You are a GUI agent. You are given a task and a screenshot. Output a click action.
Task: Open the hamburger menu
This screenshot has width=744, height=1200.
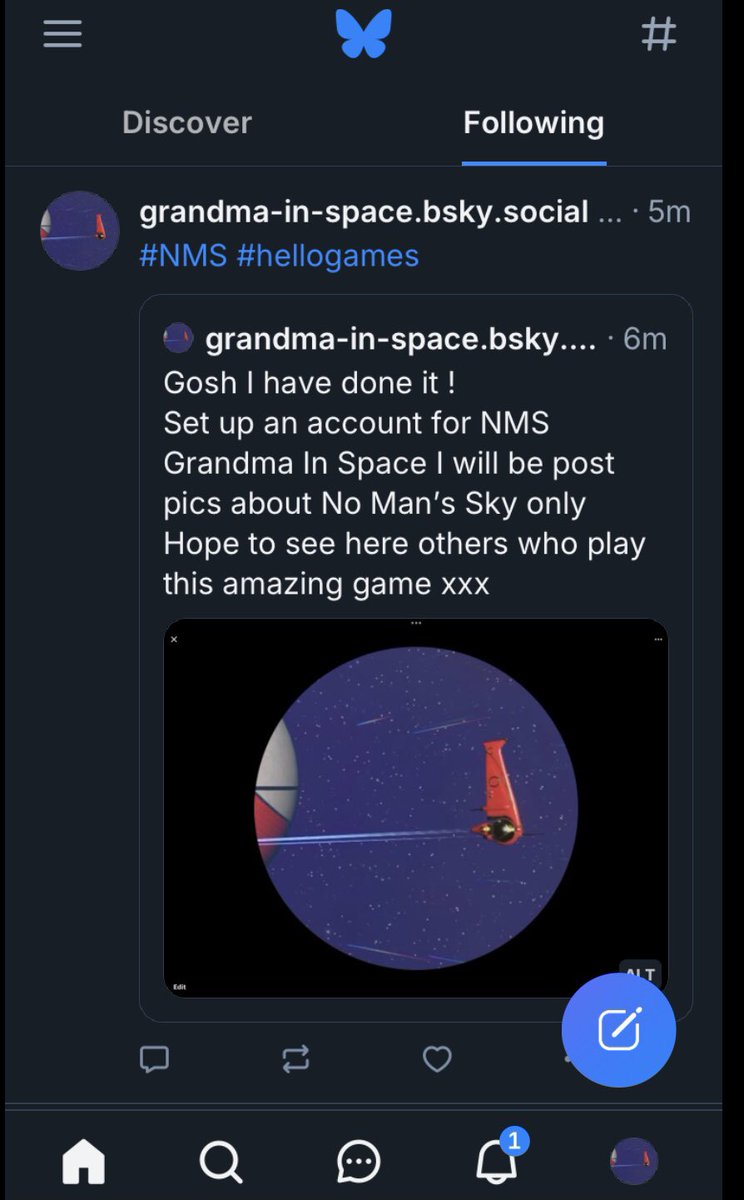point(62,35)
